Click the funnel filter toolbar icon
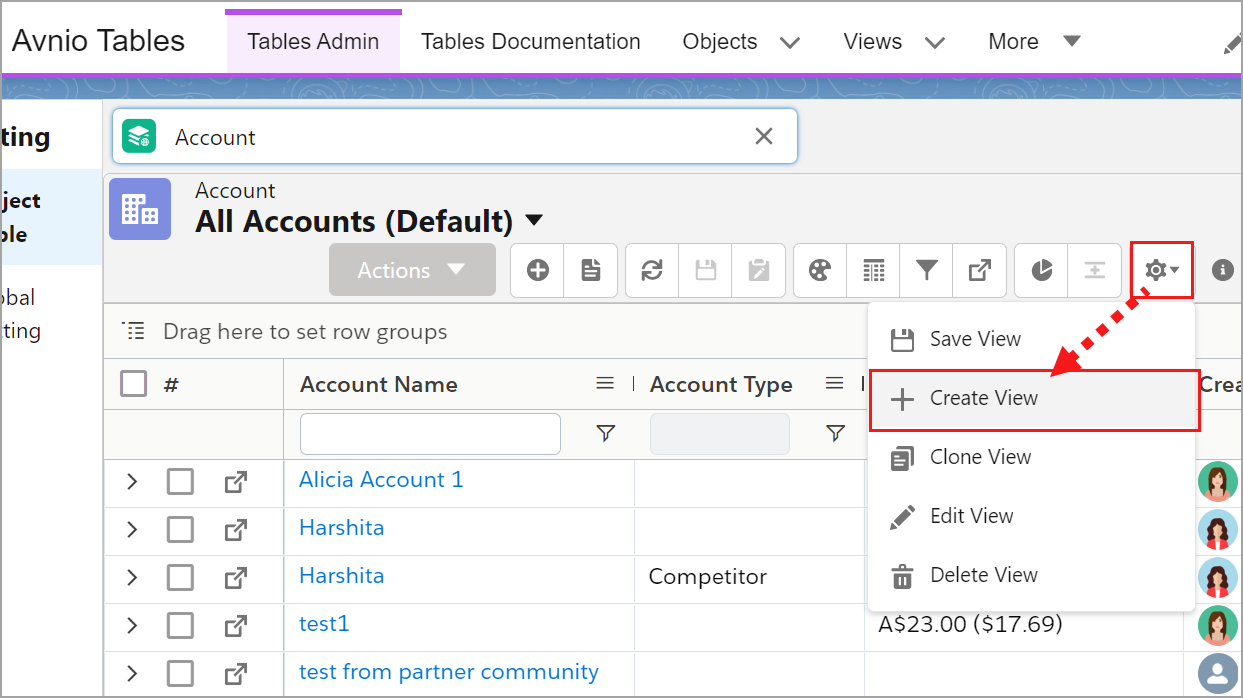The height and width of the screenshot is (698, 1243). (927, 270)
